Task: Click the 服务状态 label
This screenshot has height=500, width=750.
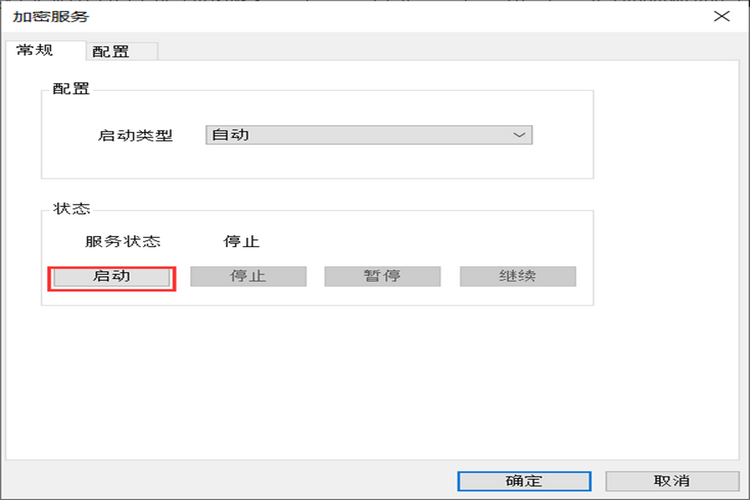Action: [x=123, y=241]
